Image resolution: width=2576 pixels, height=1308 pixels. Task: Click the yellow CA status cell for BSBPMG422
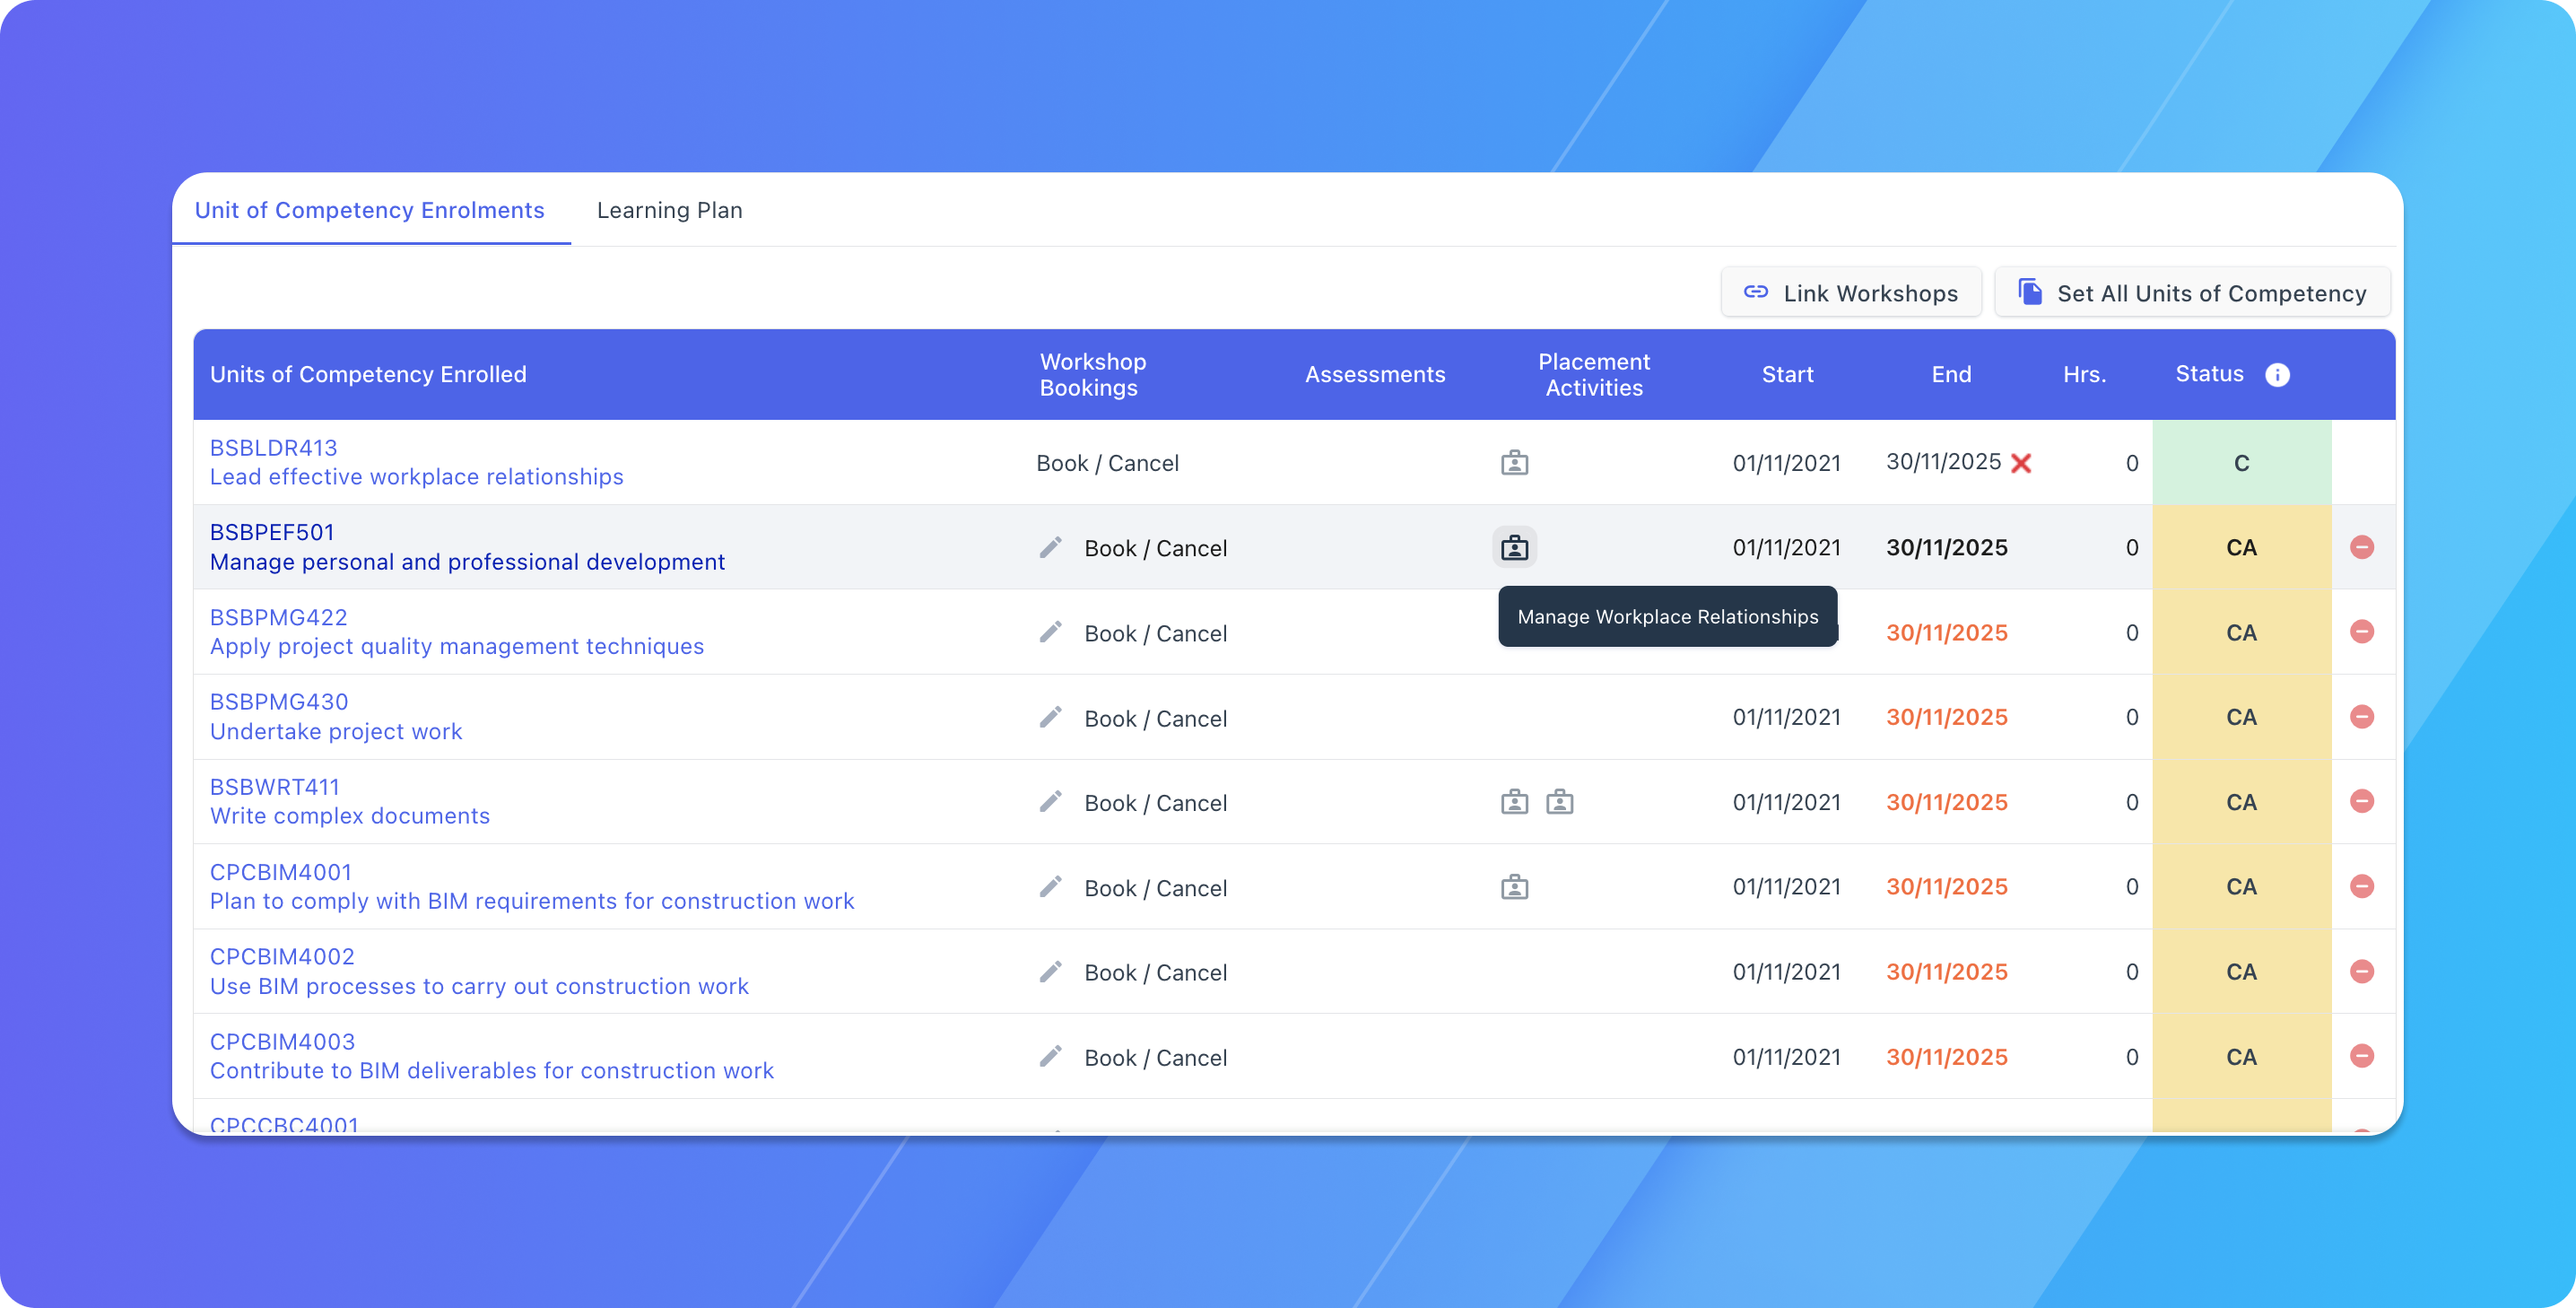tap(2242, 632)
